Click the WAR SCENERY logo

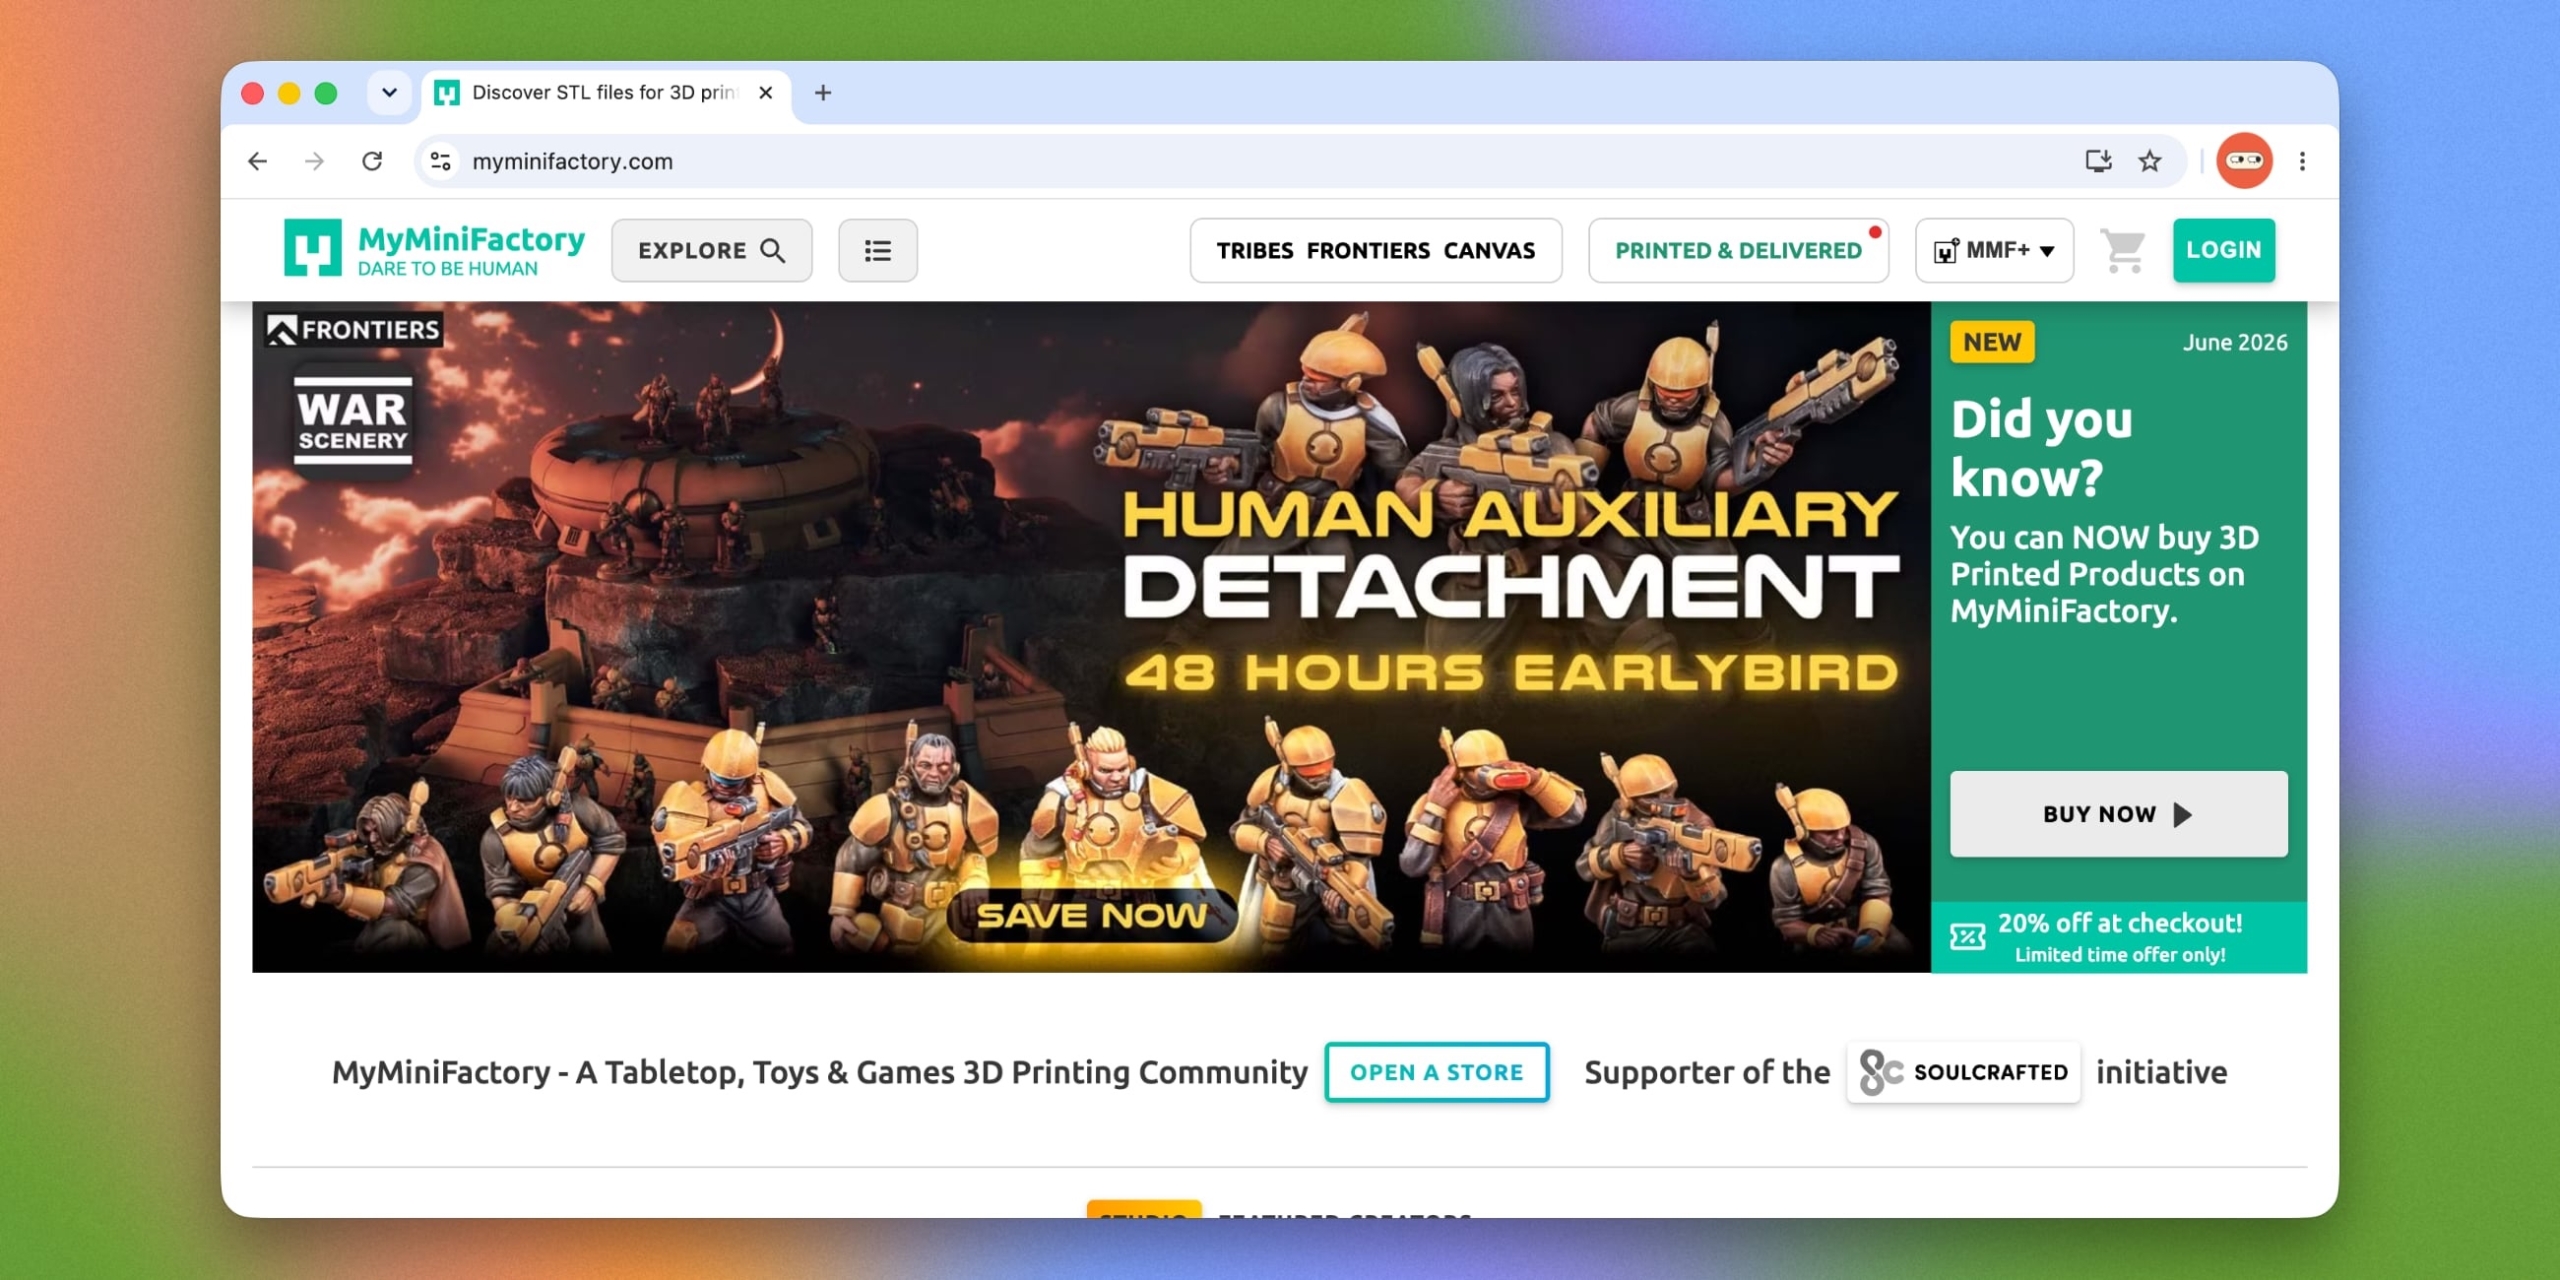(x=352, y=421)
